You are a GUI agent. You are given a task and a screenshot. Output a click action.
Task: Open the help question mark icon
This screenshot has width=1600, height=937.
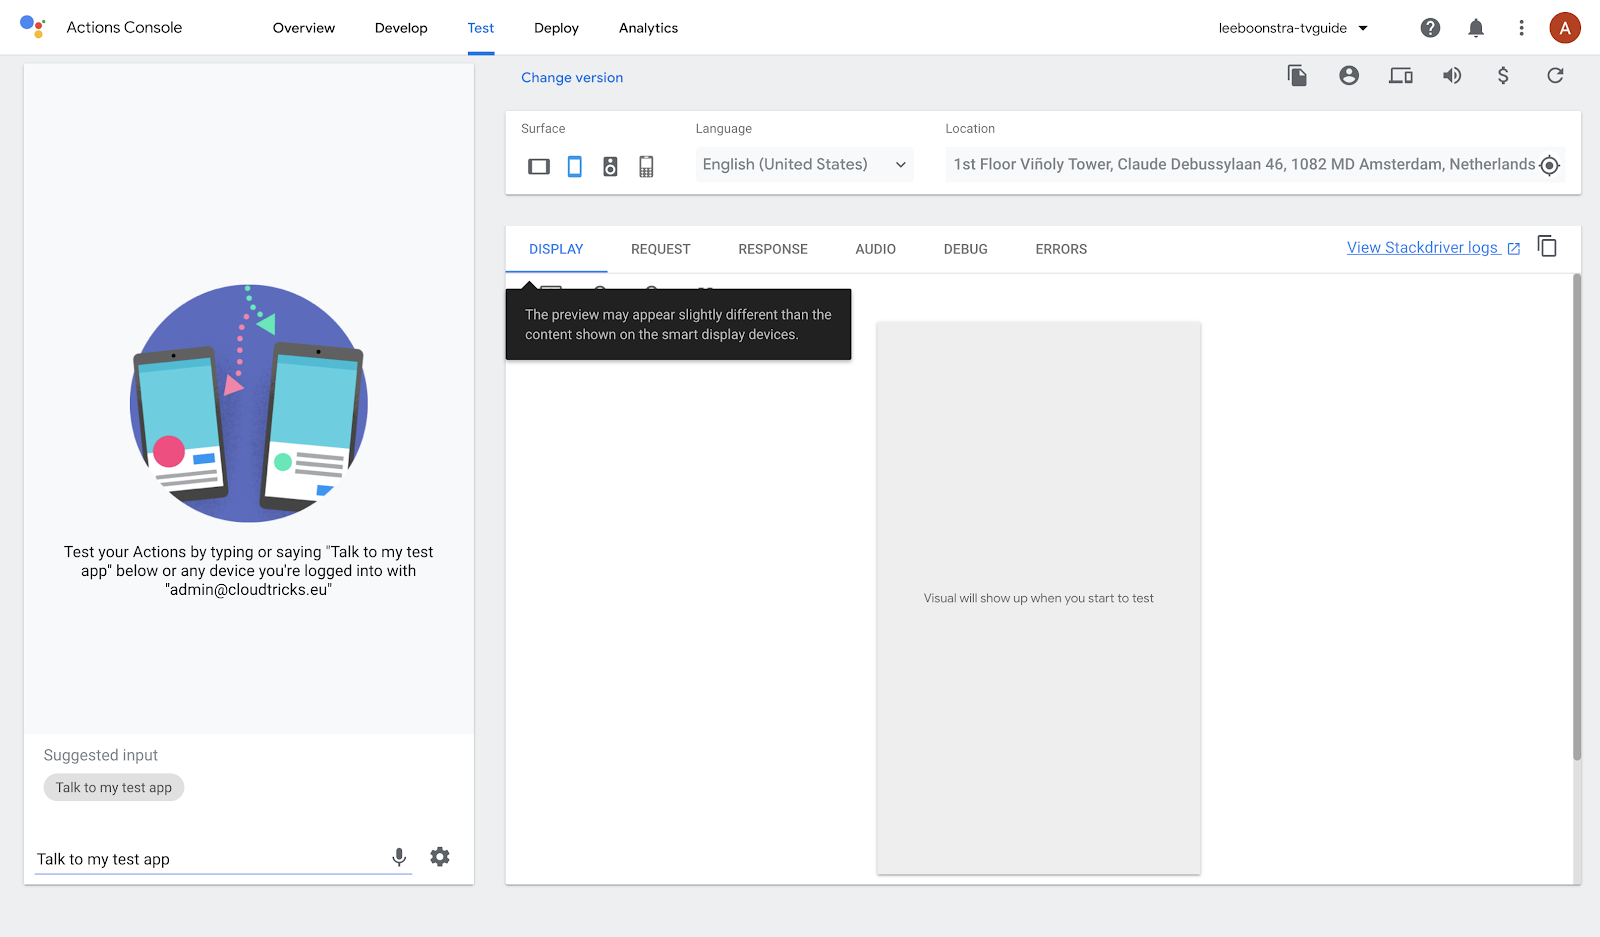[x=1430, y=28]
